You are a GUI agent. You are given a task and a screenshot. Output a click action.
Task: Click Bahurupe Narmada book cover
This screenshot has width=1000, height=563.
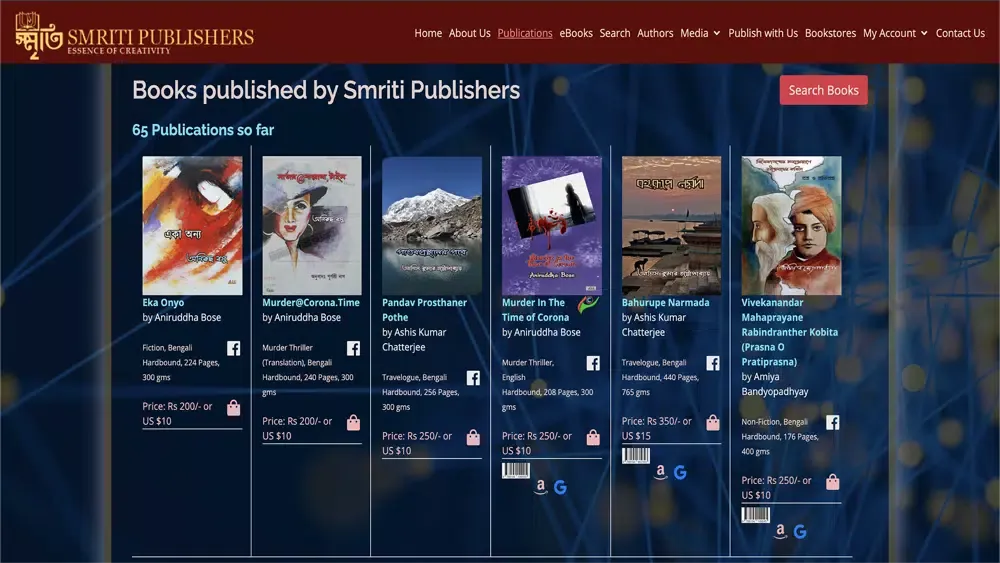(672, 225)
